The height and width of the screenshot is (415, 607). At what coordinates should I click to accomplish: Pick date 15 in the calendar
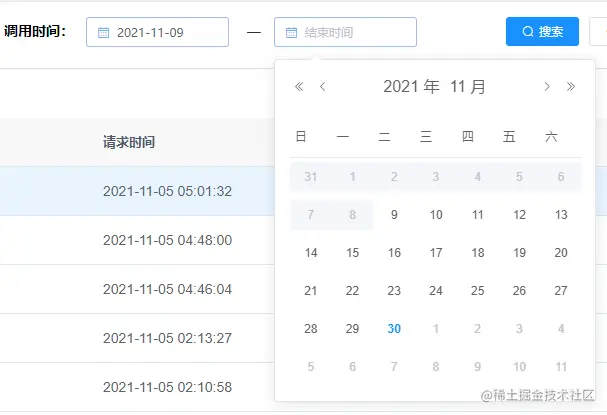[x=352, y=253]
